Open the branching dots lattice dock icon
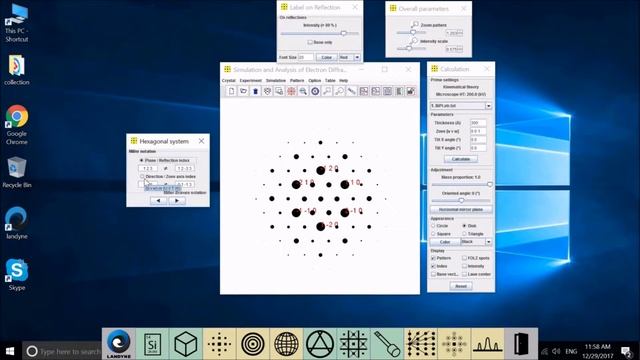Viewport: 640px width, 360px height. pos(420,344)
